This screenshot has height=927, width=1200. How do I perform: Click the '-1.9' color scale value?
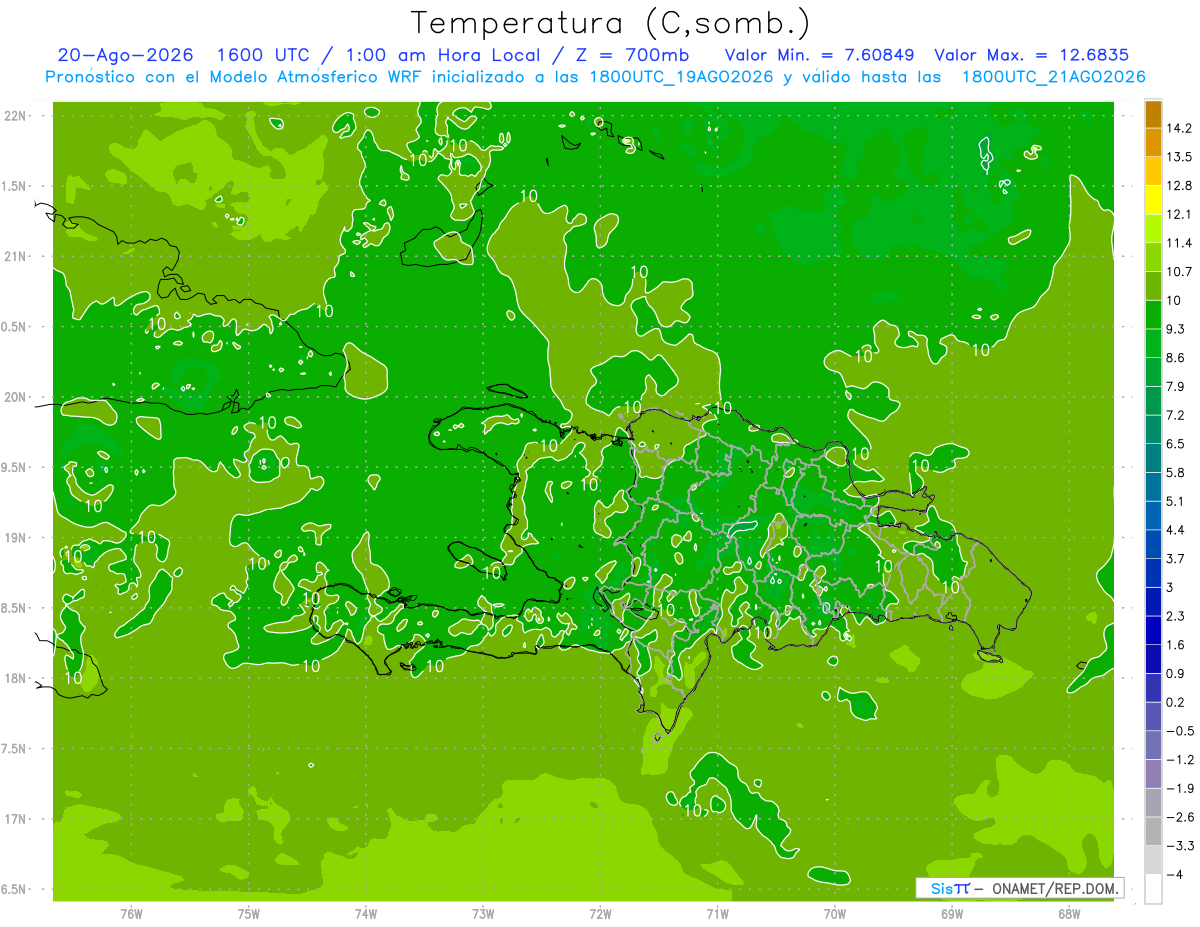point(1180,788)
